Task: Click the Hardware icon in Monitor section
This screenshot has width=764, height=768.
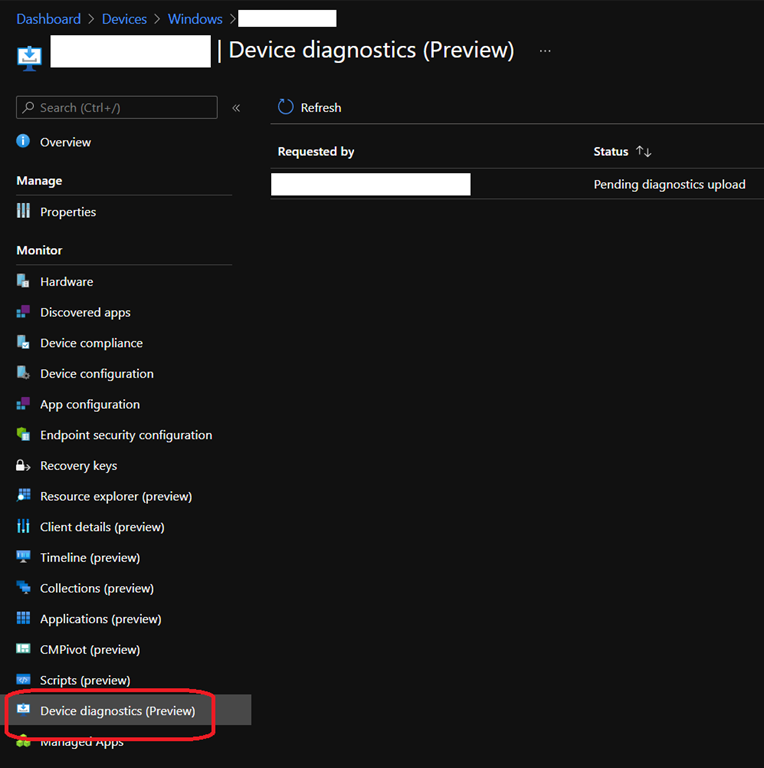Action: (x=23, y=282)
